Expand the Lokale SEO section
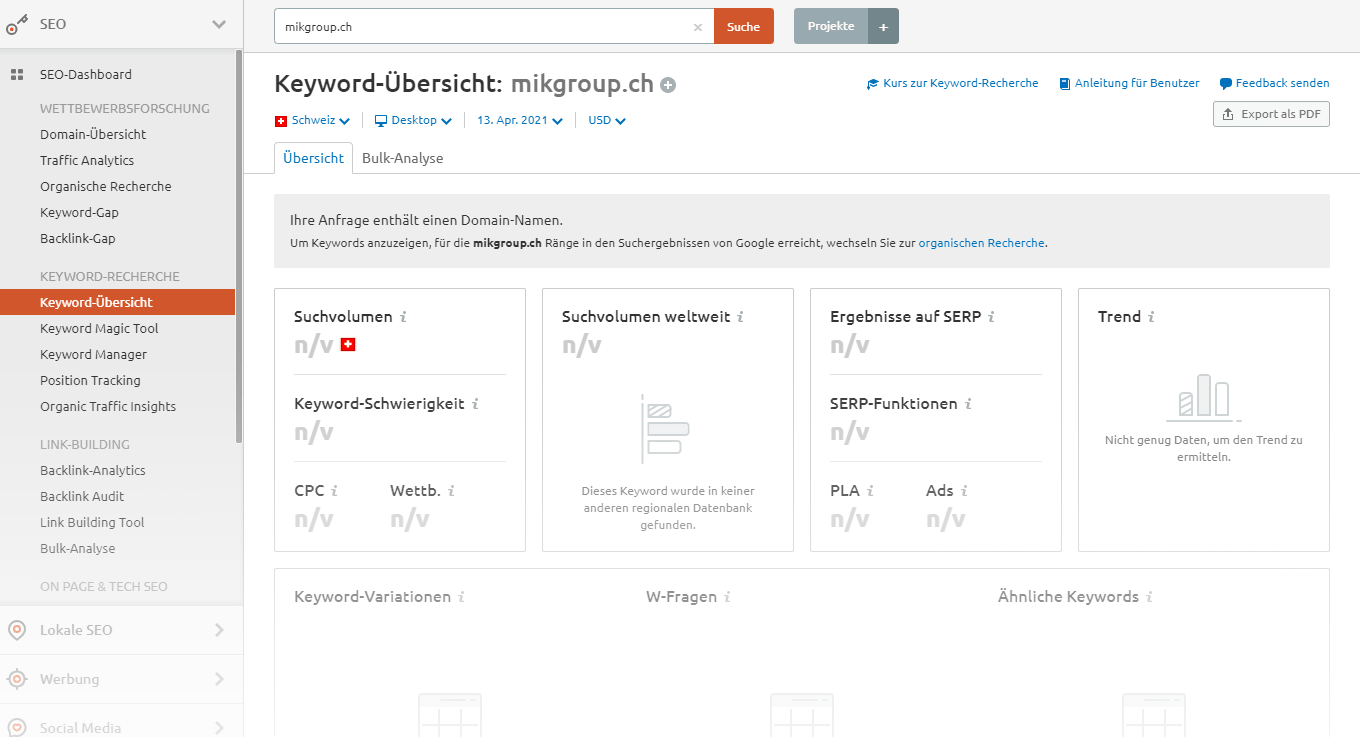The height and width of the screenshot is (737, 1360). point(219,631)
